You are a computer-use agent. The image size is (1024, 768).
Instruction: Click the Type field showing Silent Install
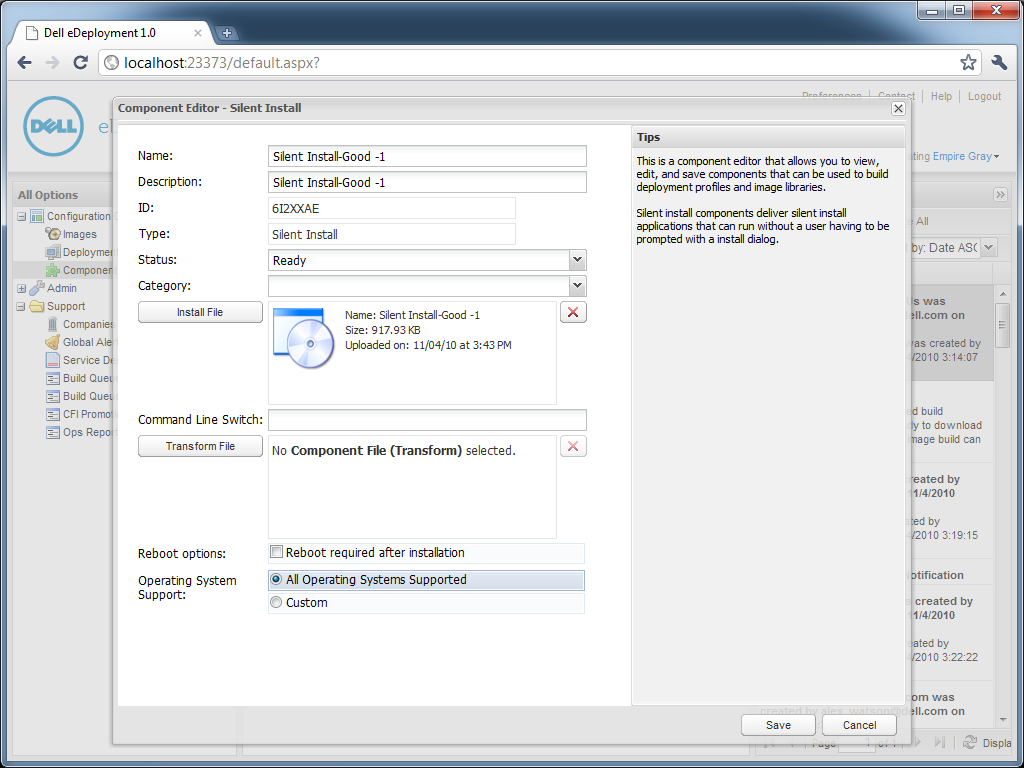click(392, 234)
